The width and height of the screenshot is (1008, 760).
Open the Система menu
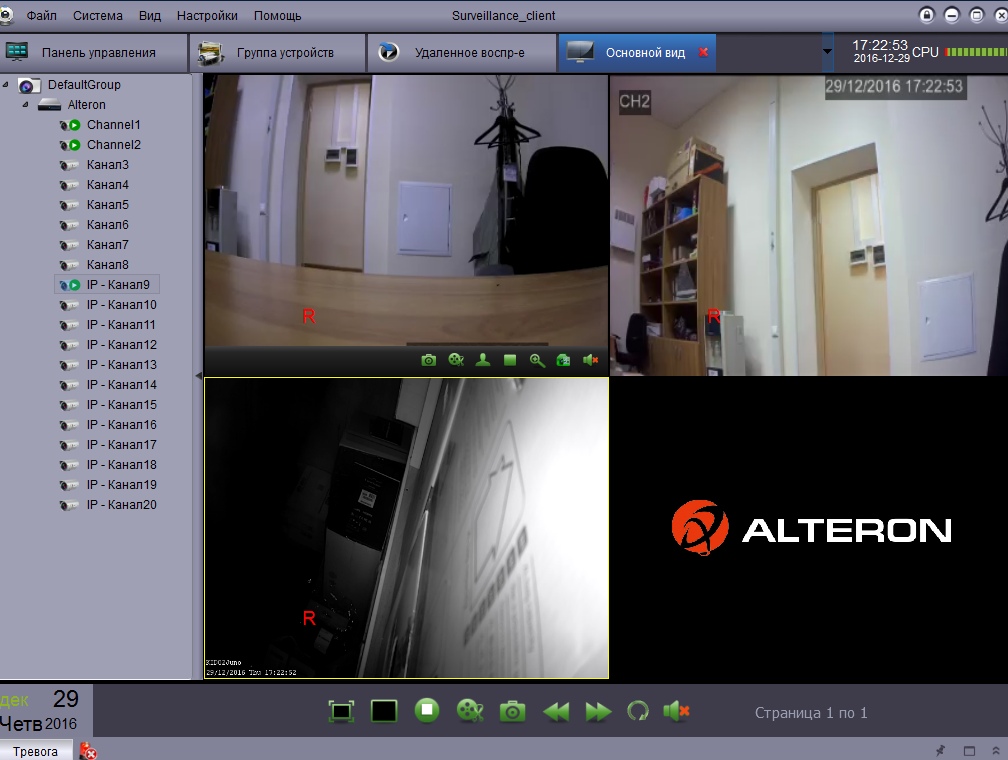[98, 15]
